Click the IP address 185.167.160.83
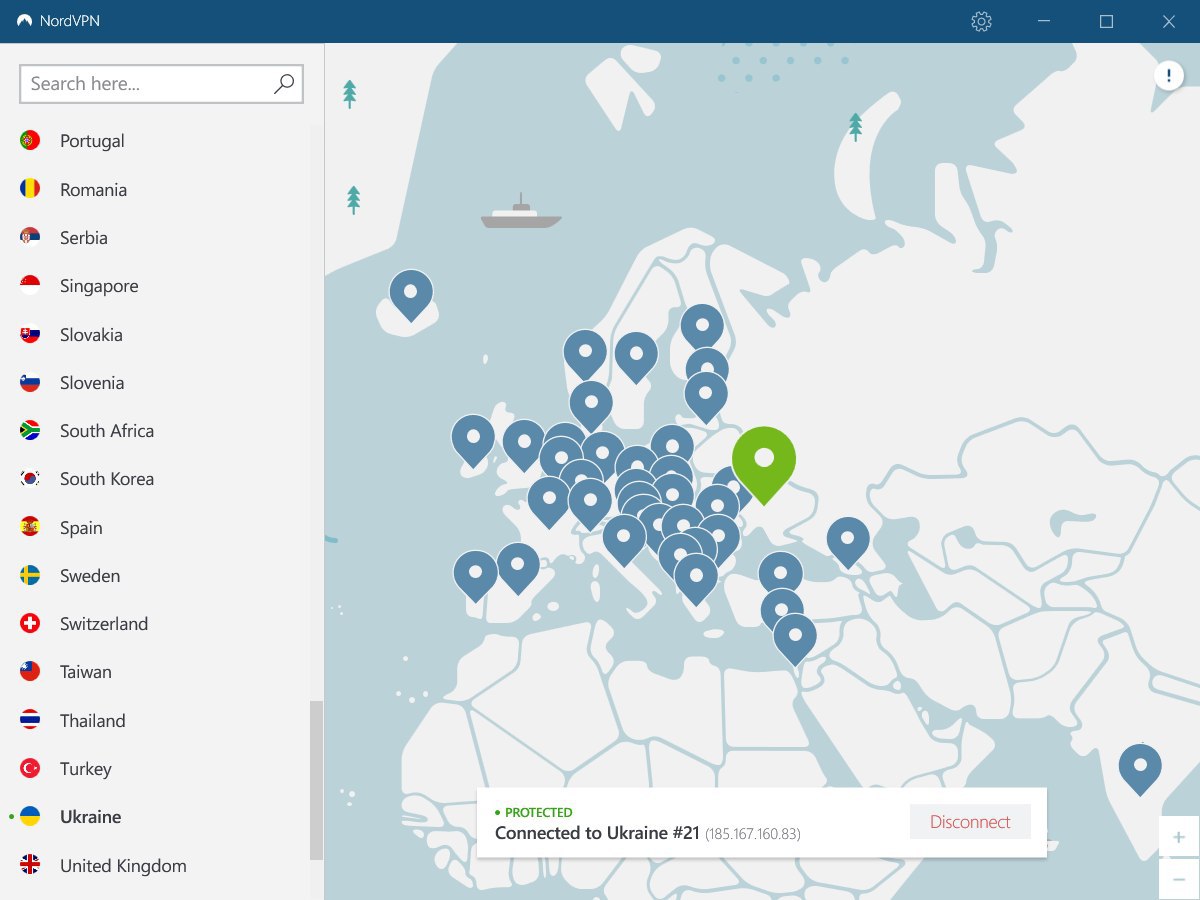 click(x=753, y=834)
